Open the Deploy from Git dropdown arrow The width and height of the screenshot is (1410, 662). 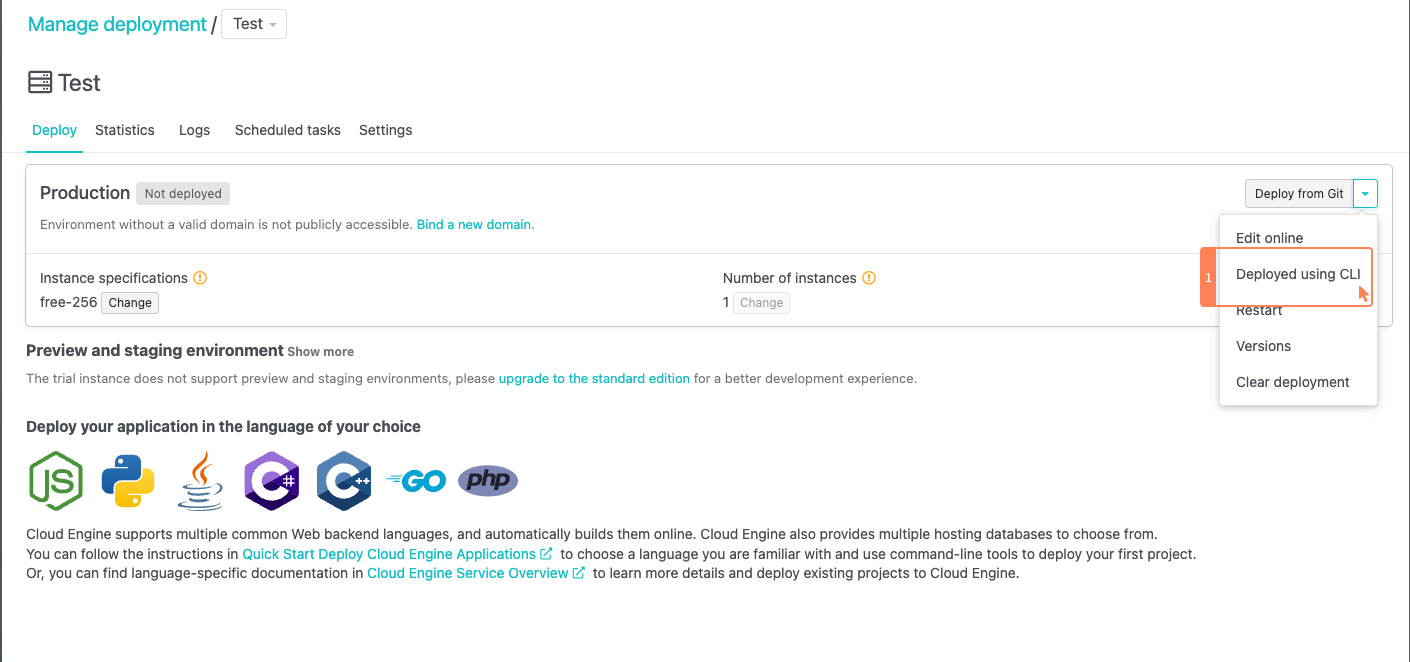pos(1365,193)
